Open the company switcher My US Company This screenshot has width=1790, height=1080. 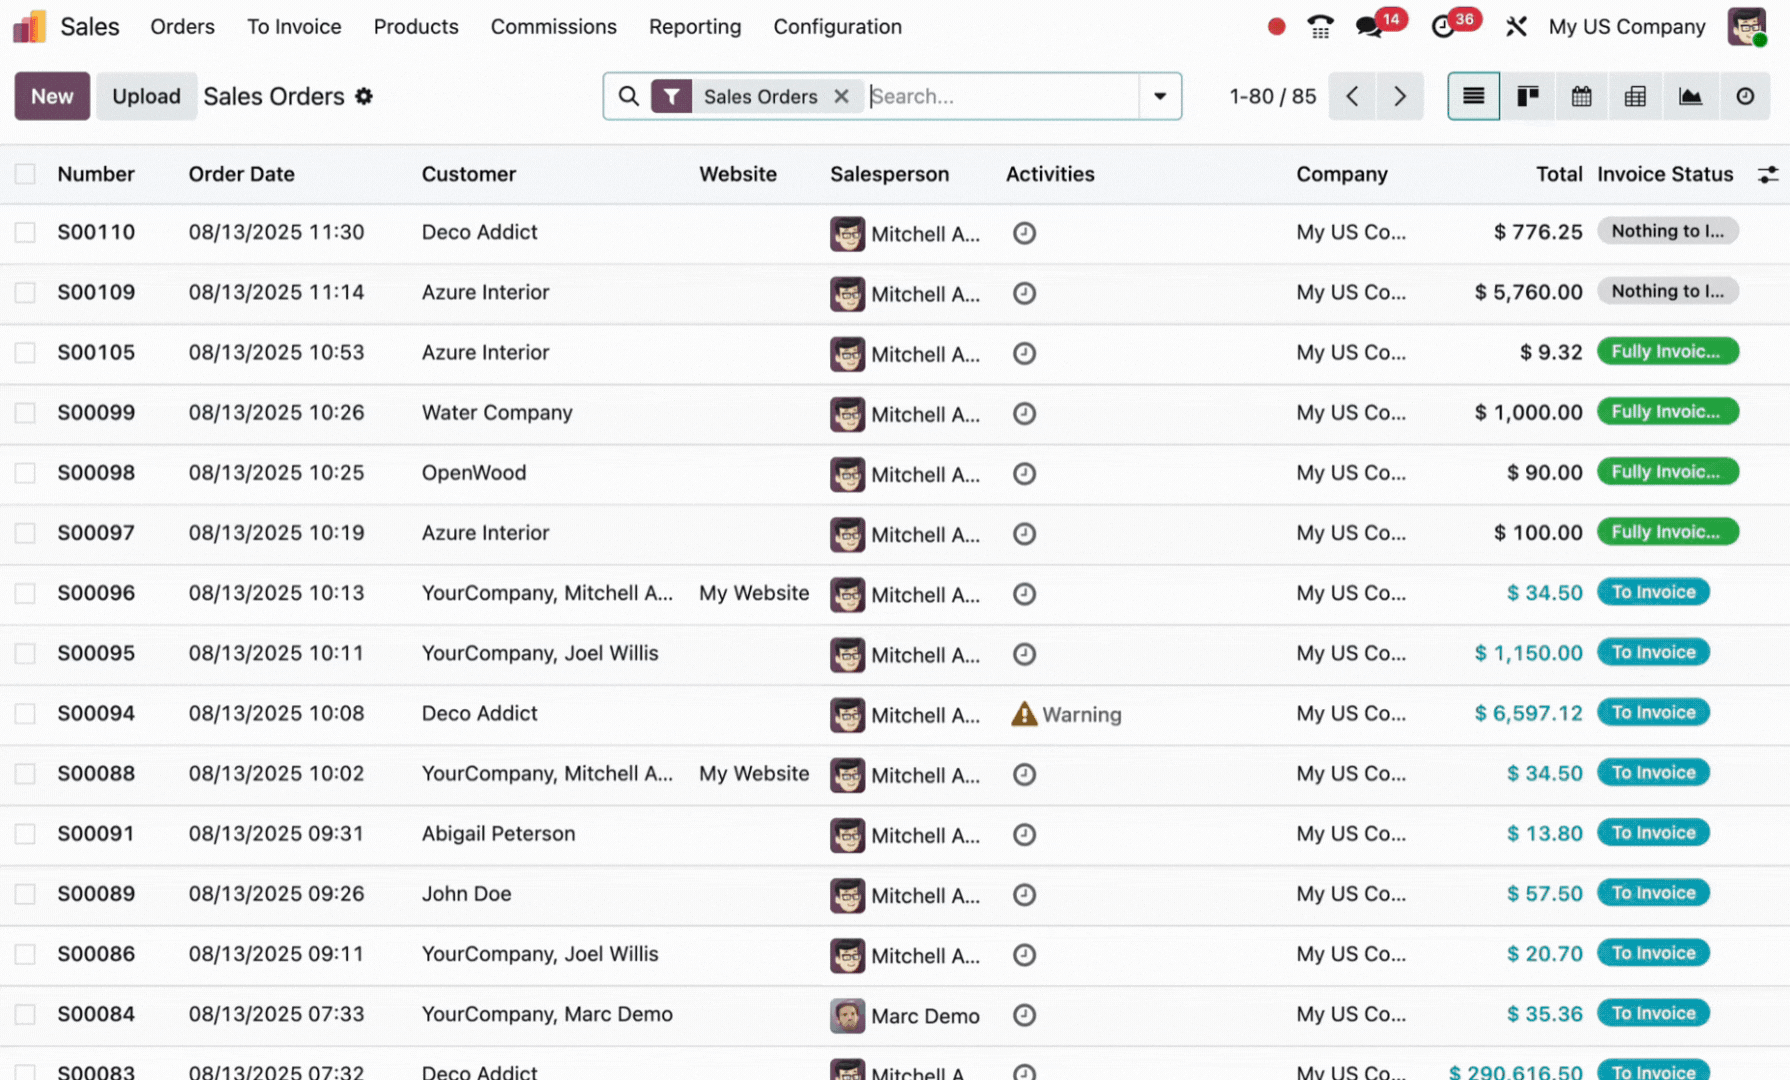1626,27
